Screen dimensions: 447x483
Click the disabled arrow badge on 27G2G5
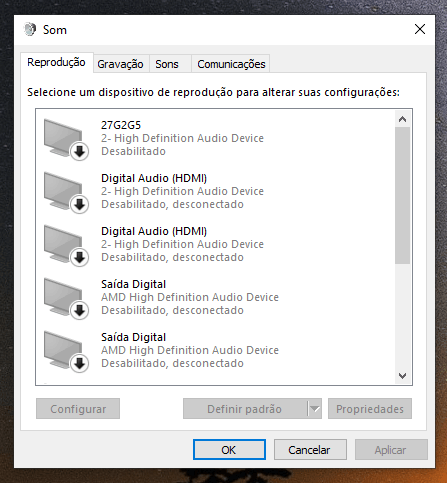pos(79,152)
